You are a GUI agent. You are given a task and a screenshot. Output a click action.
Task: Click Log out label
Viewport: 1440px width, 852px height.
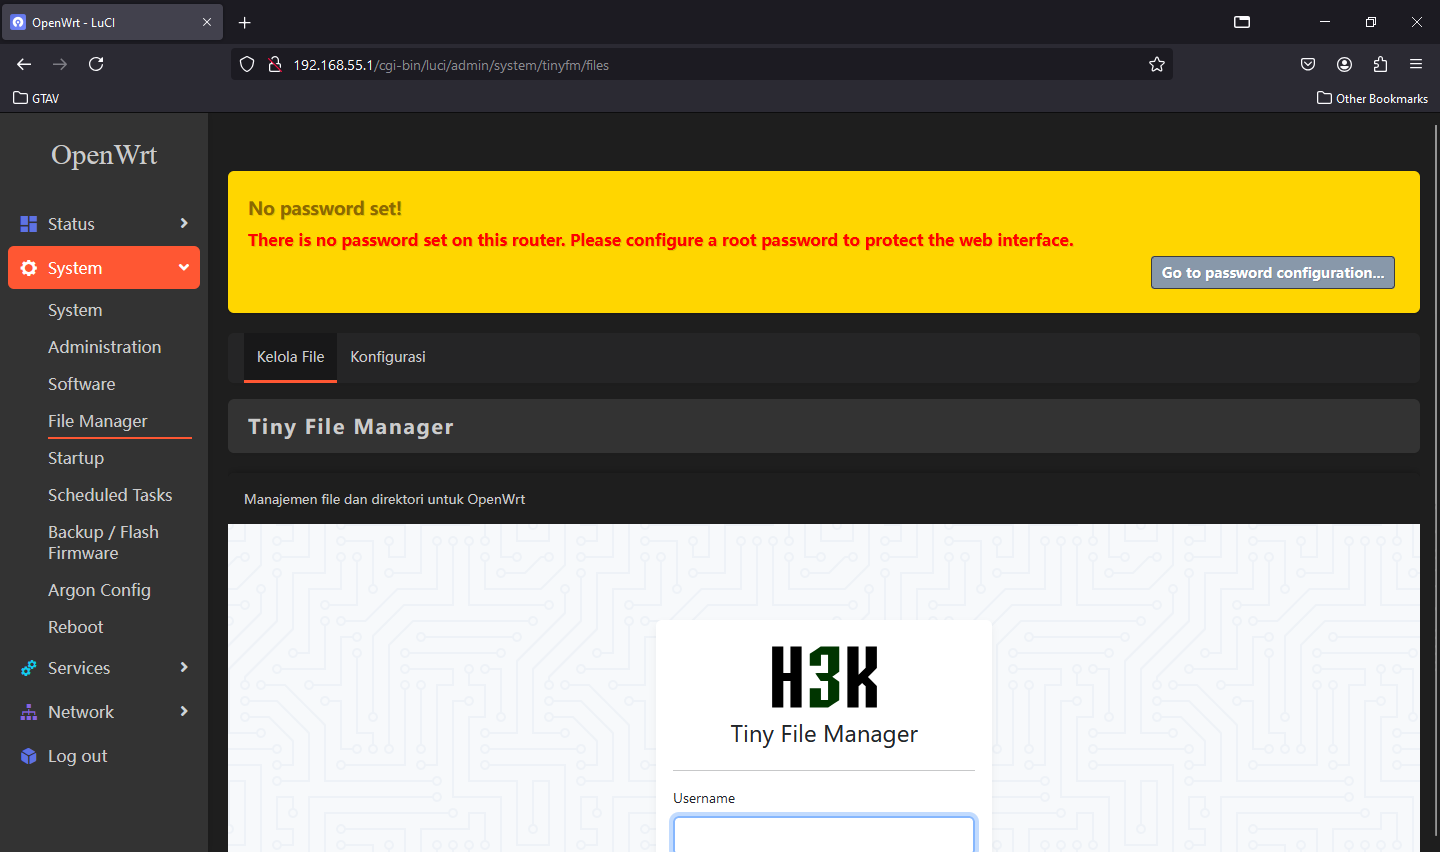pyautogui.click(x=78, y=756)
